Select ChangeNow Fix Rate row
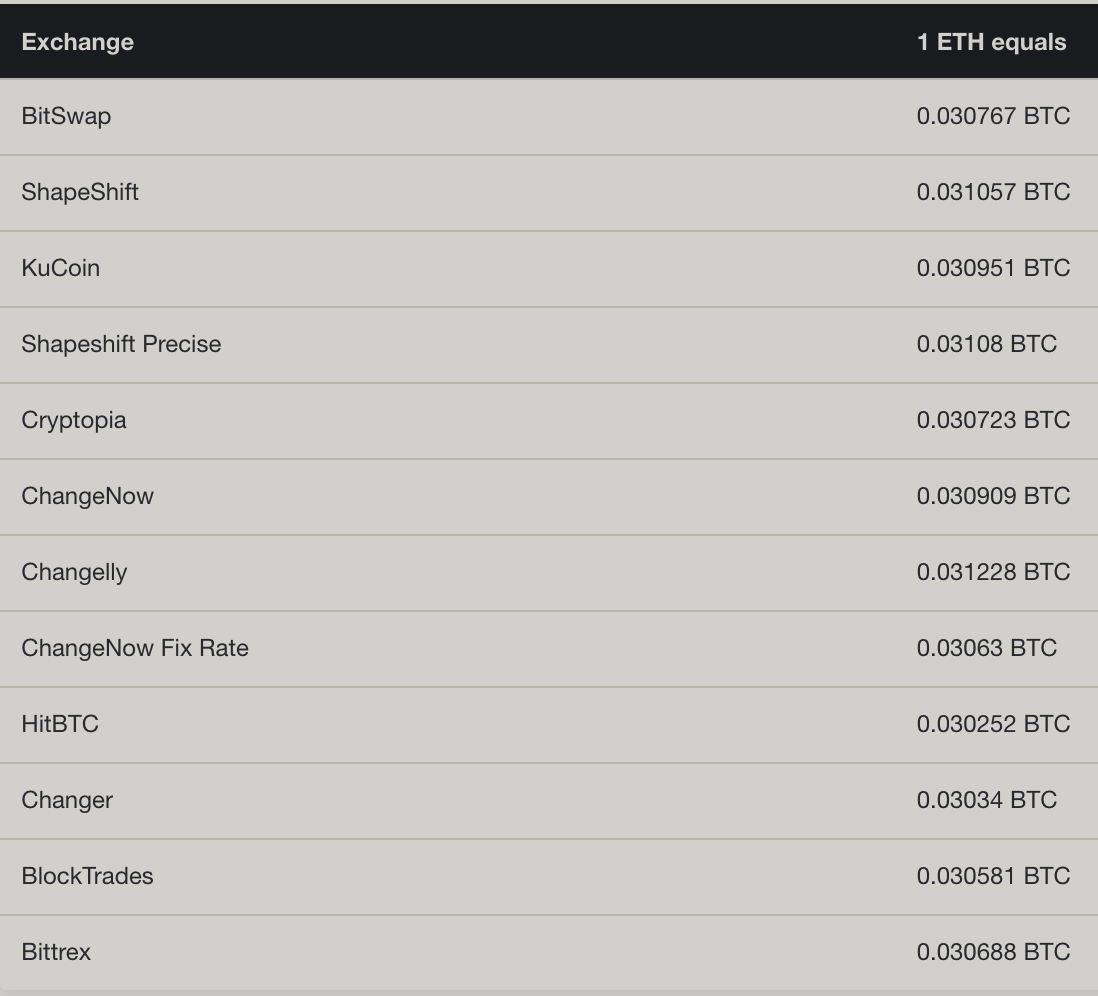Screen dimensions: 1098x996 point(549,649)
